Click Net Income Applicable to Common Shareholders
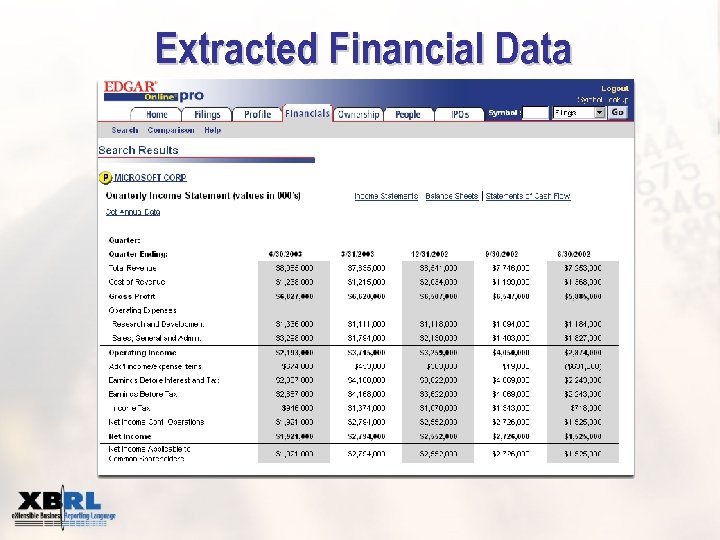The width and height of the screenshot is (720, 540). coord(149,454)
